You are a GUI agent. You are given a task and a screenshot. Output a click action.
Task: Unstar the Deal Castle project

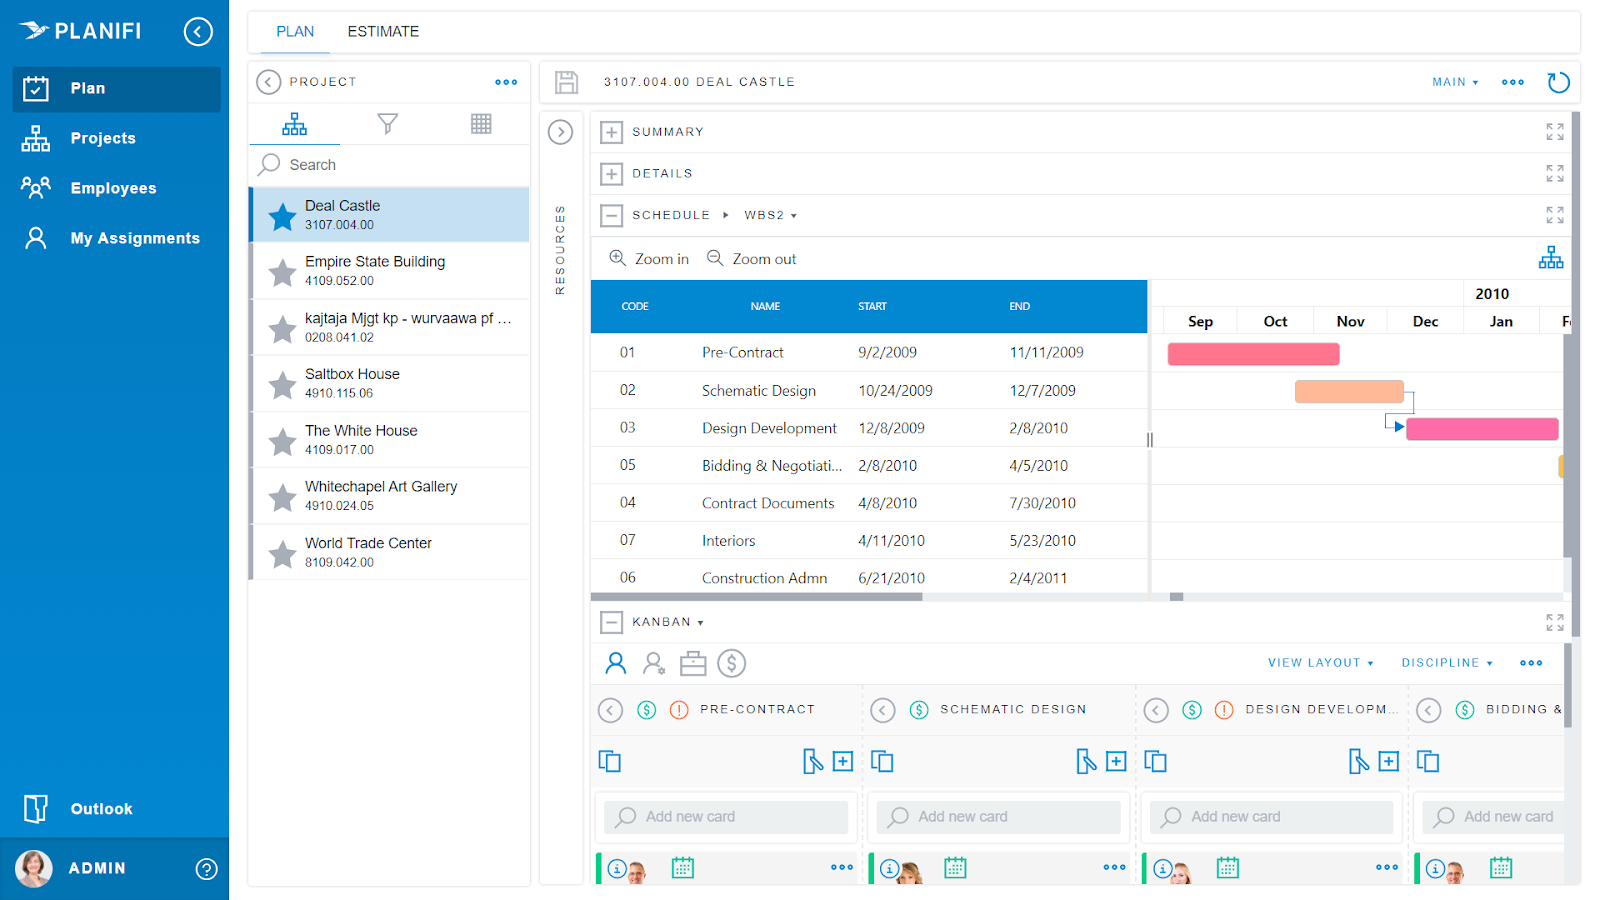[283, 215]
